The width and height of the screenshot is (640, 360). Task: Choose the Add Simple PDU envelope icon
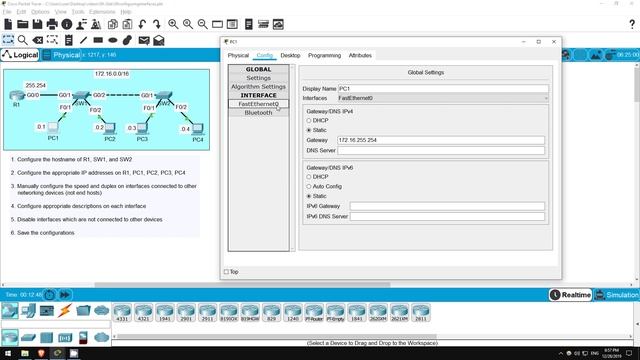pyautogui.click(x=144, y=40)
